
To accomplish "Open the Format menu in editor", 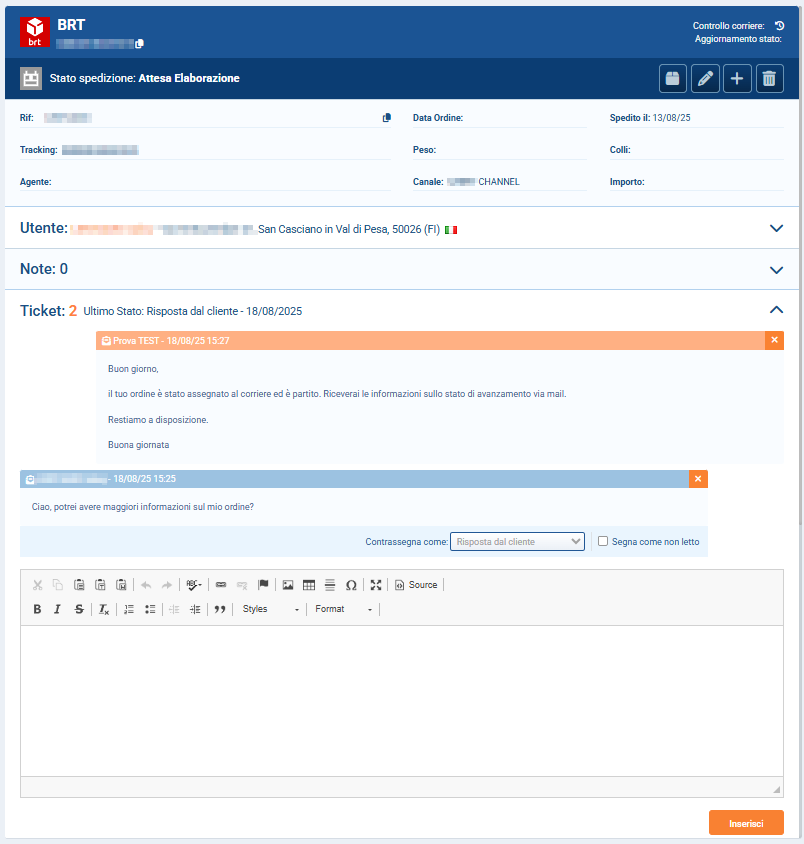I will point(343,609).
